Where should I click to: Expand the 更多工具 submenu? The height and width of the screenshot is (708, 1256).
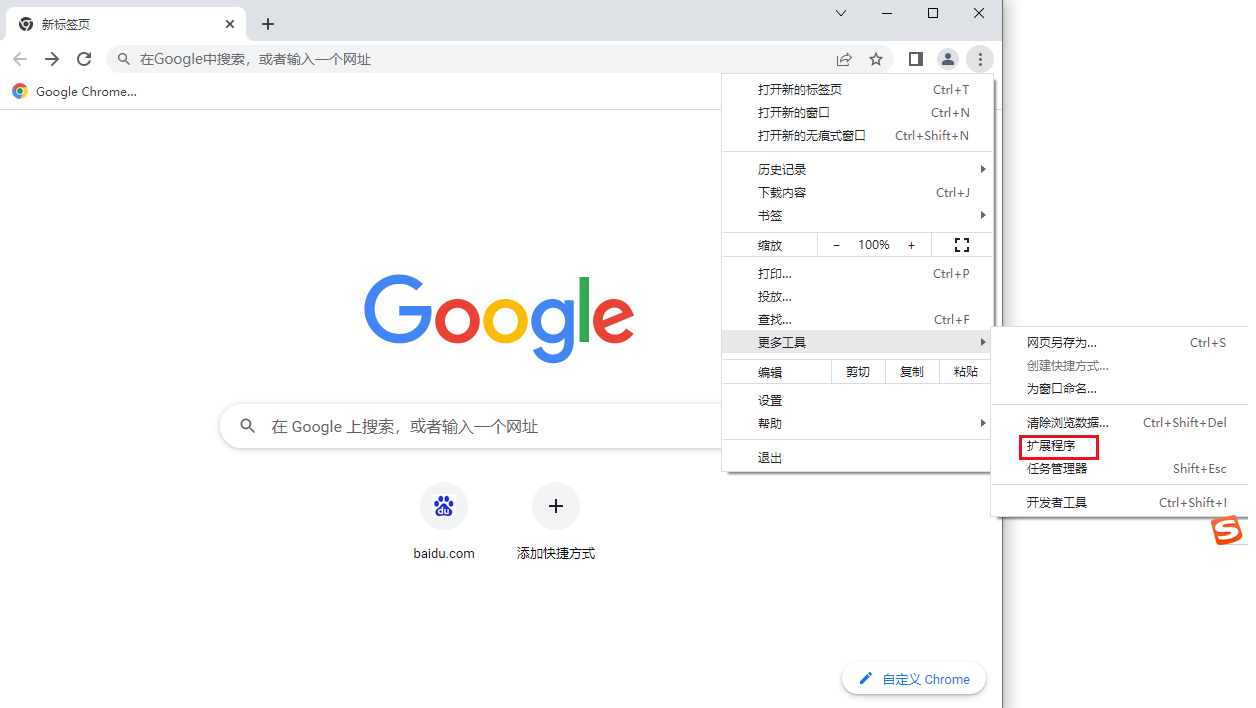click(858, 342)
